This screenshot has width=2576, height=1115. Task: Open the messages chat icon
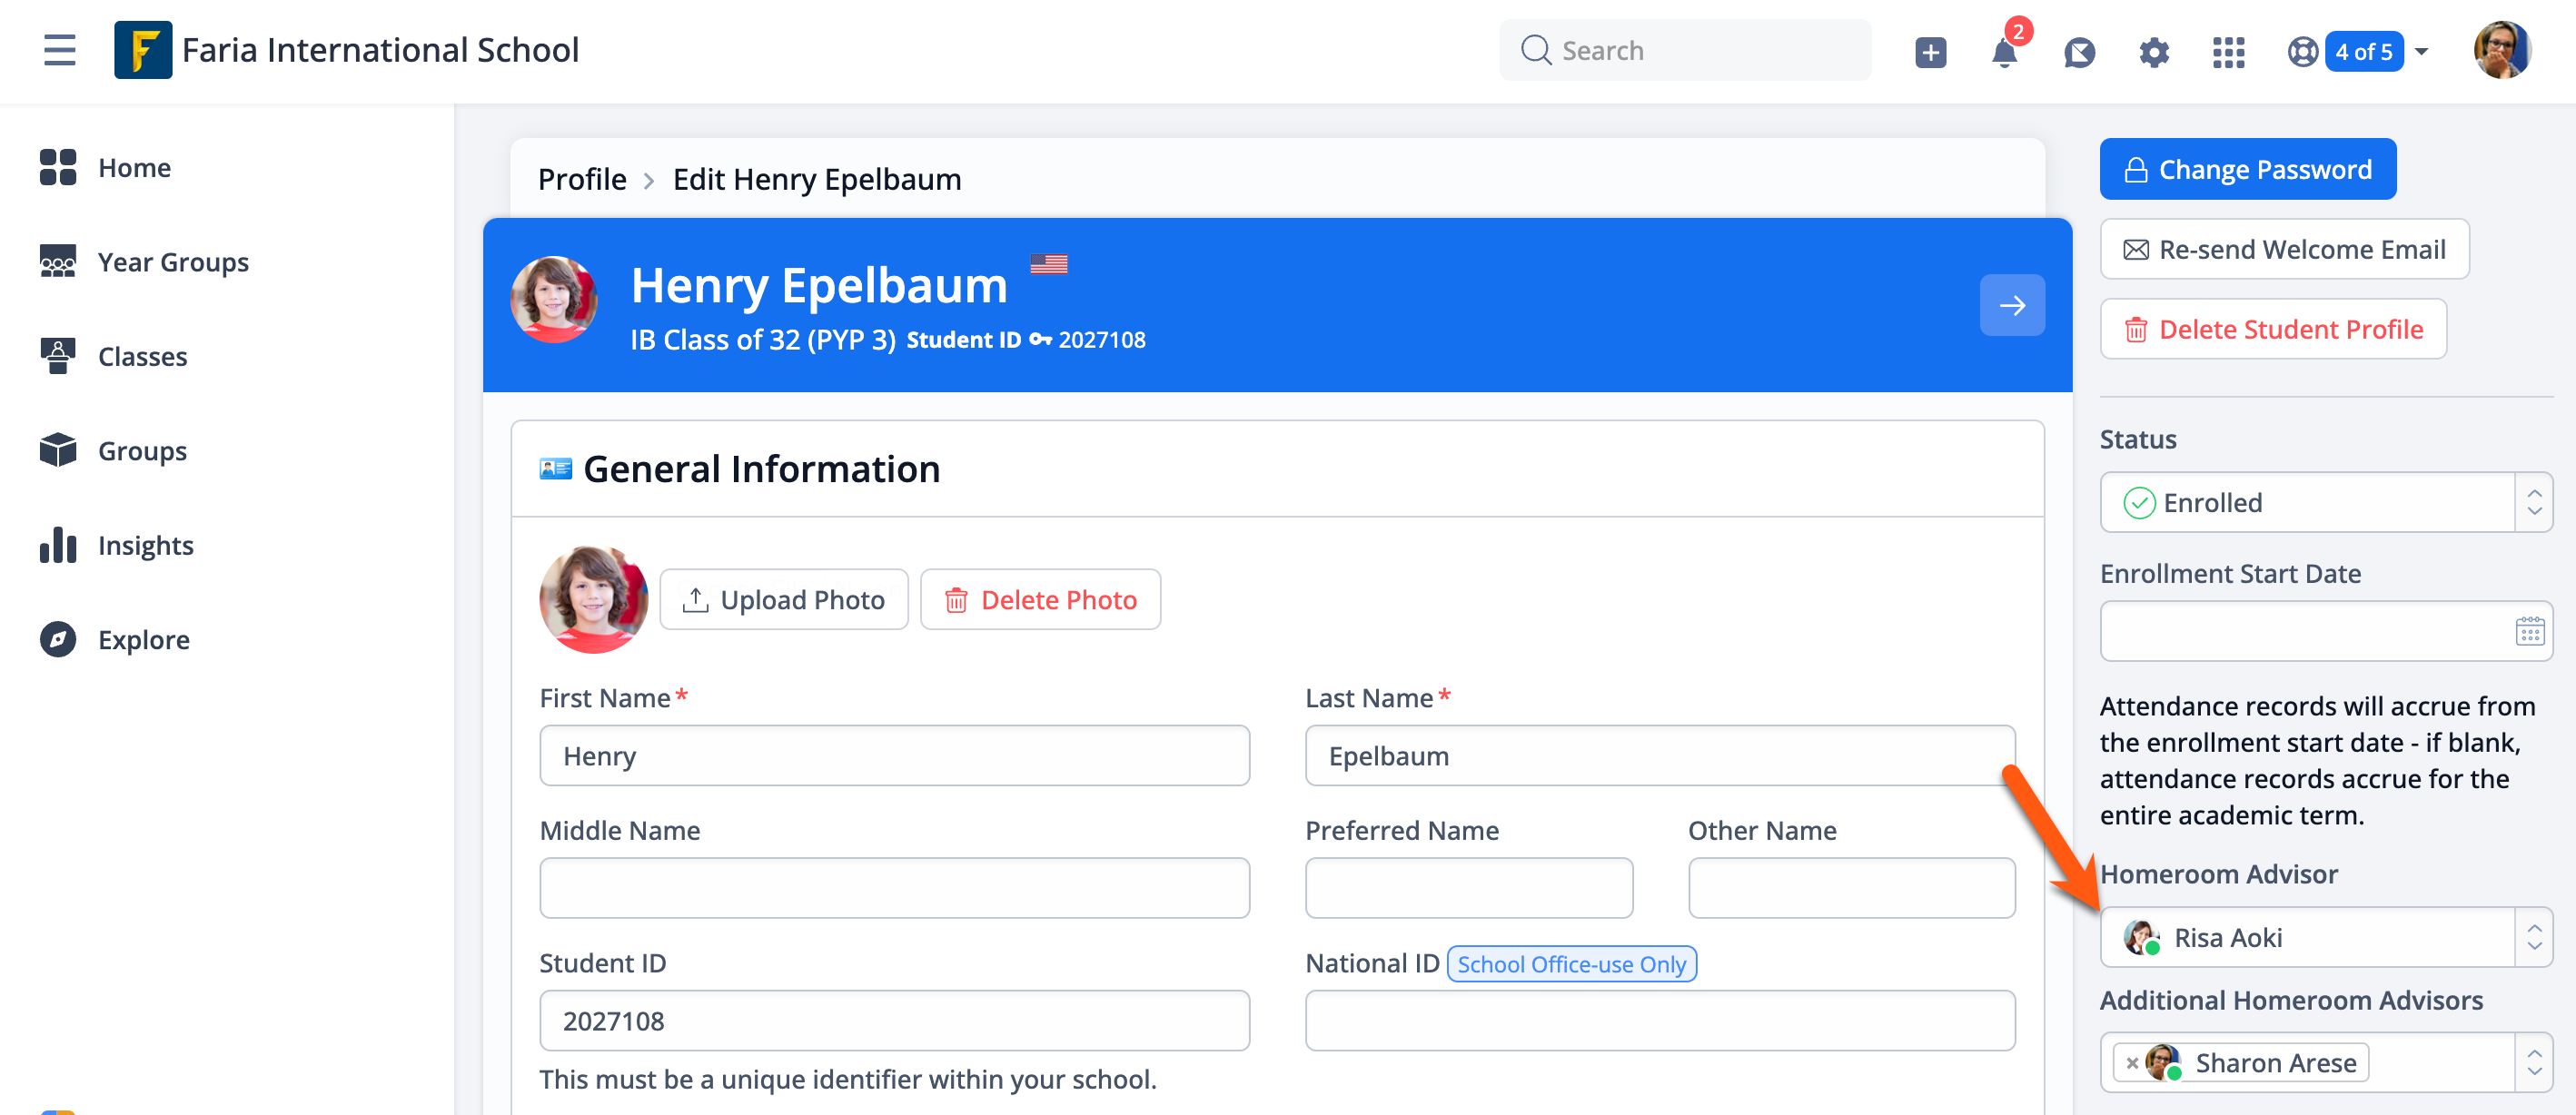(x=2079, y=52)
